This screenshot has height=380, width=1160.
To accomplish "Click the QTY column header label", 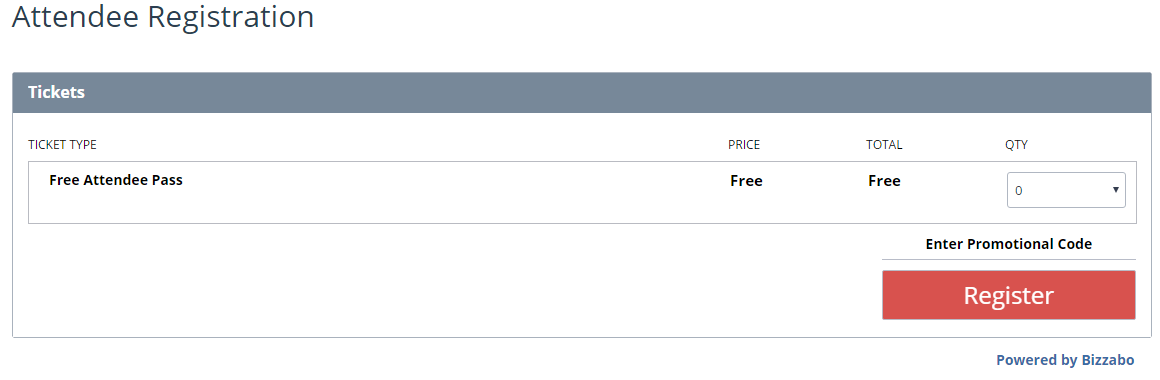I will (x=1016, y=145).
